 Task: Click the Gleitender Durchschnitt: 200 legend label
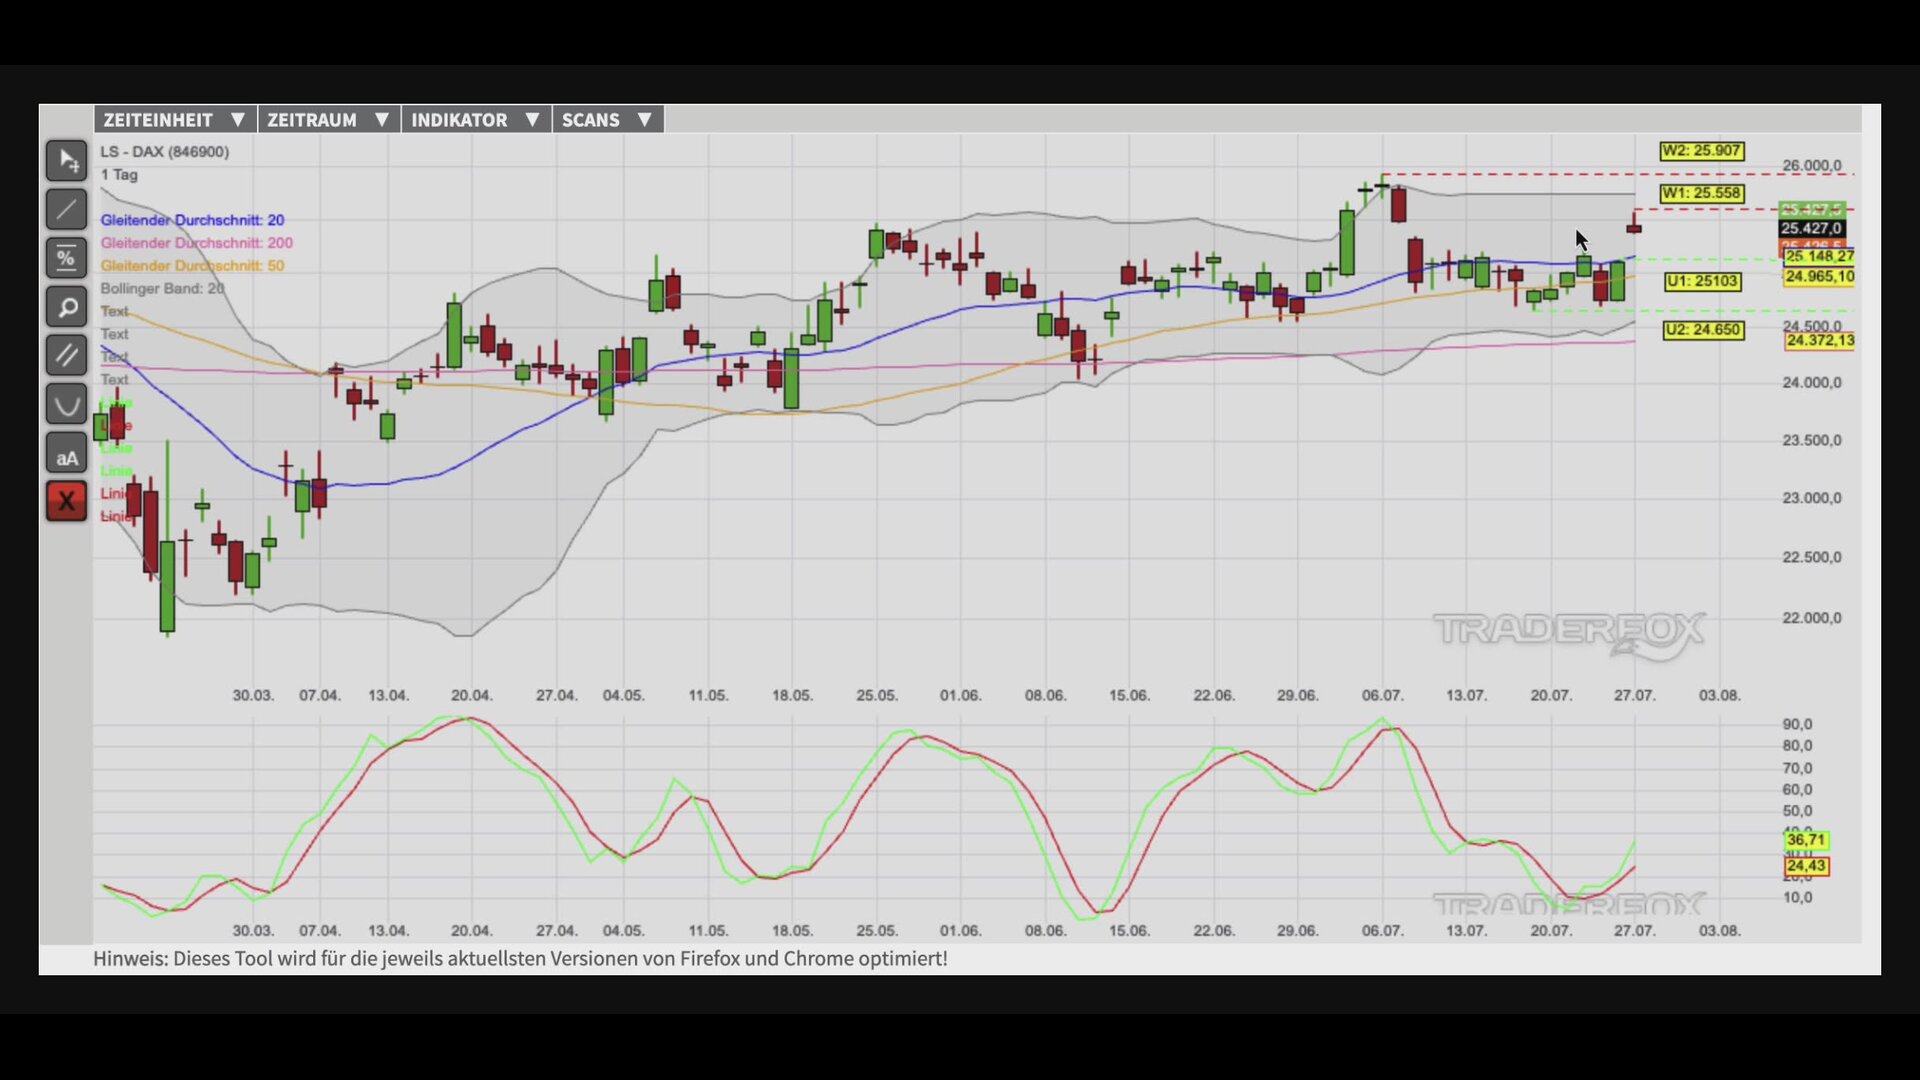coord(196,243)
